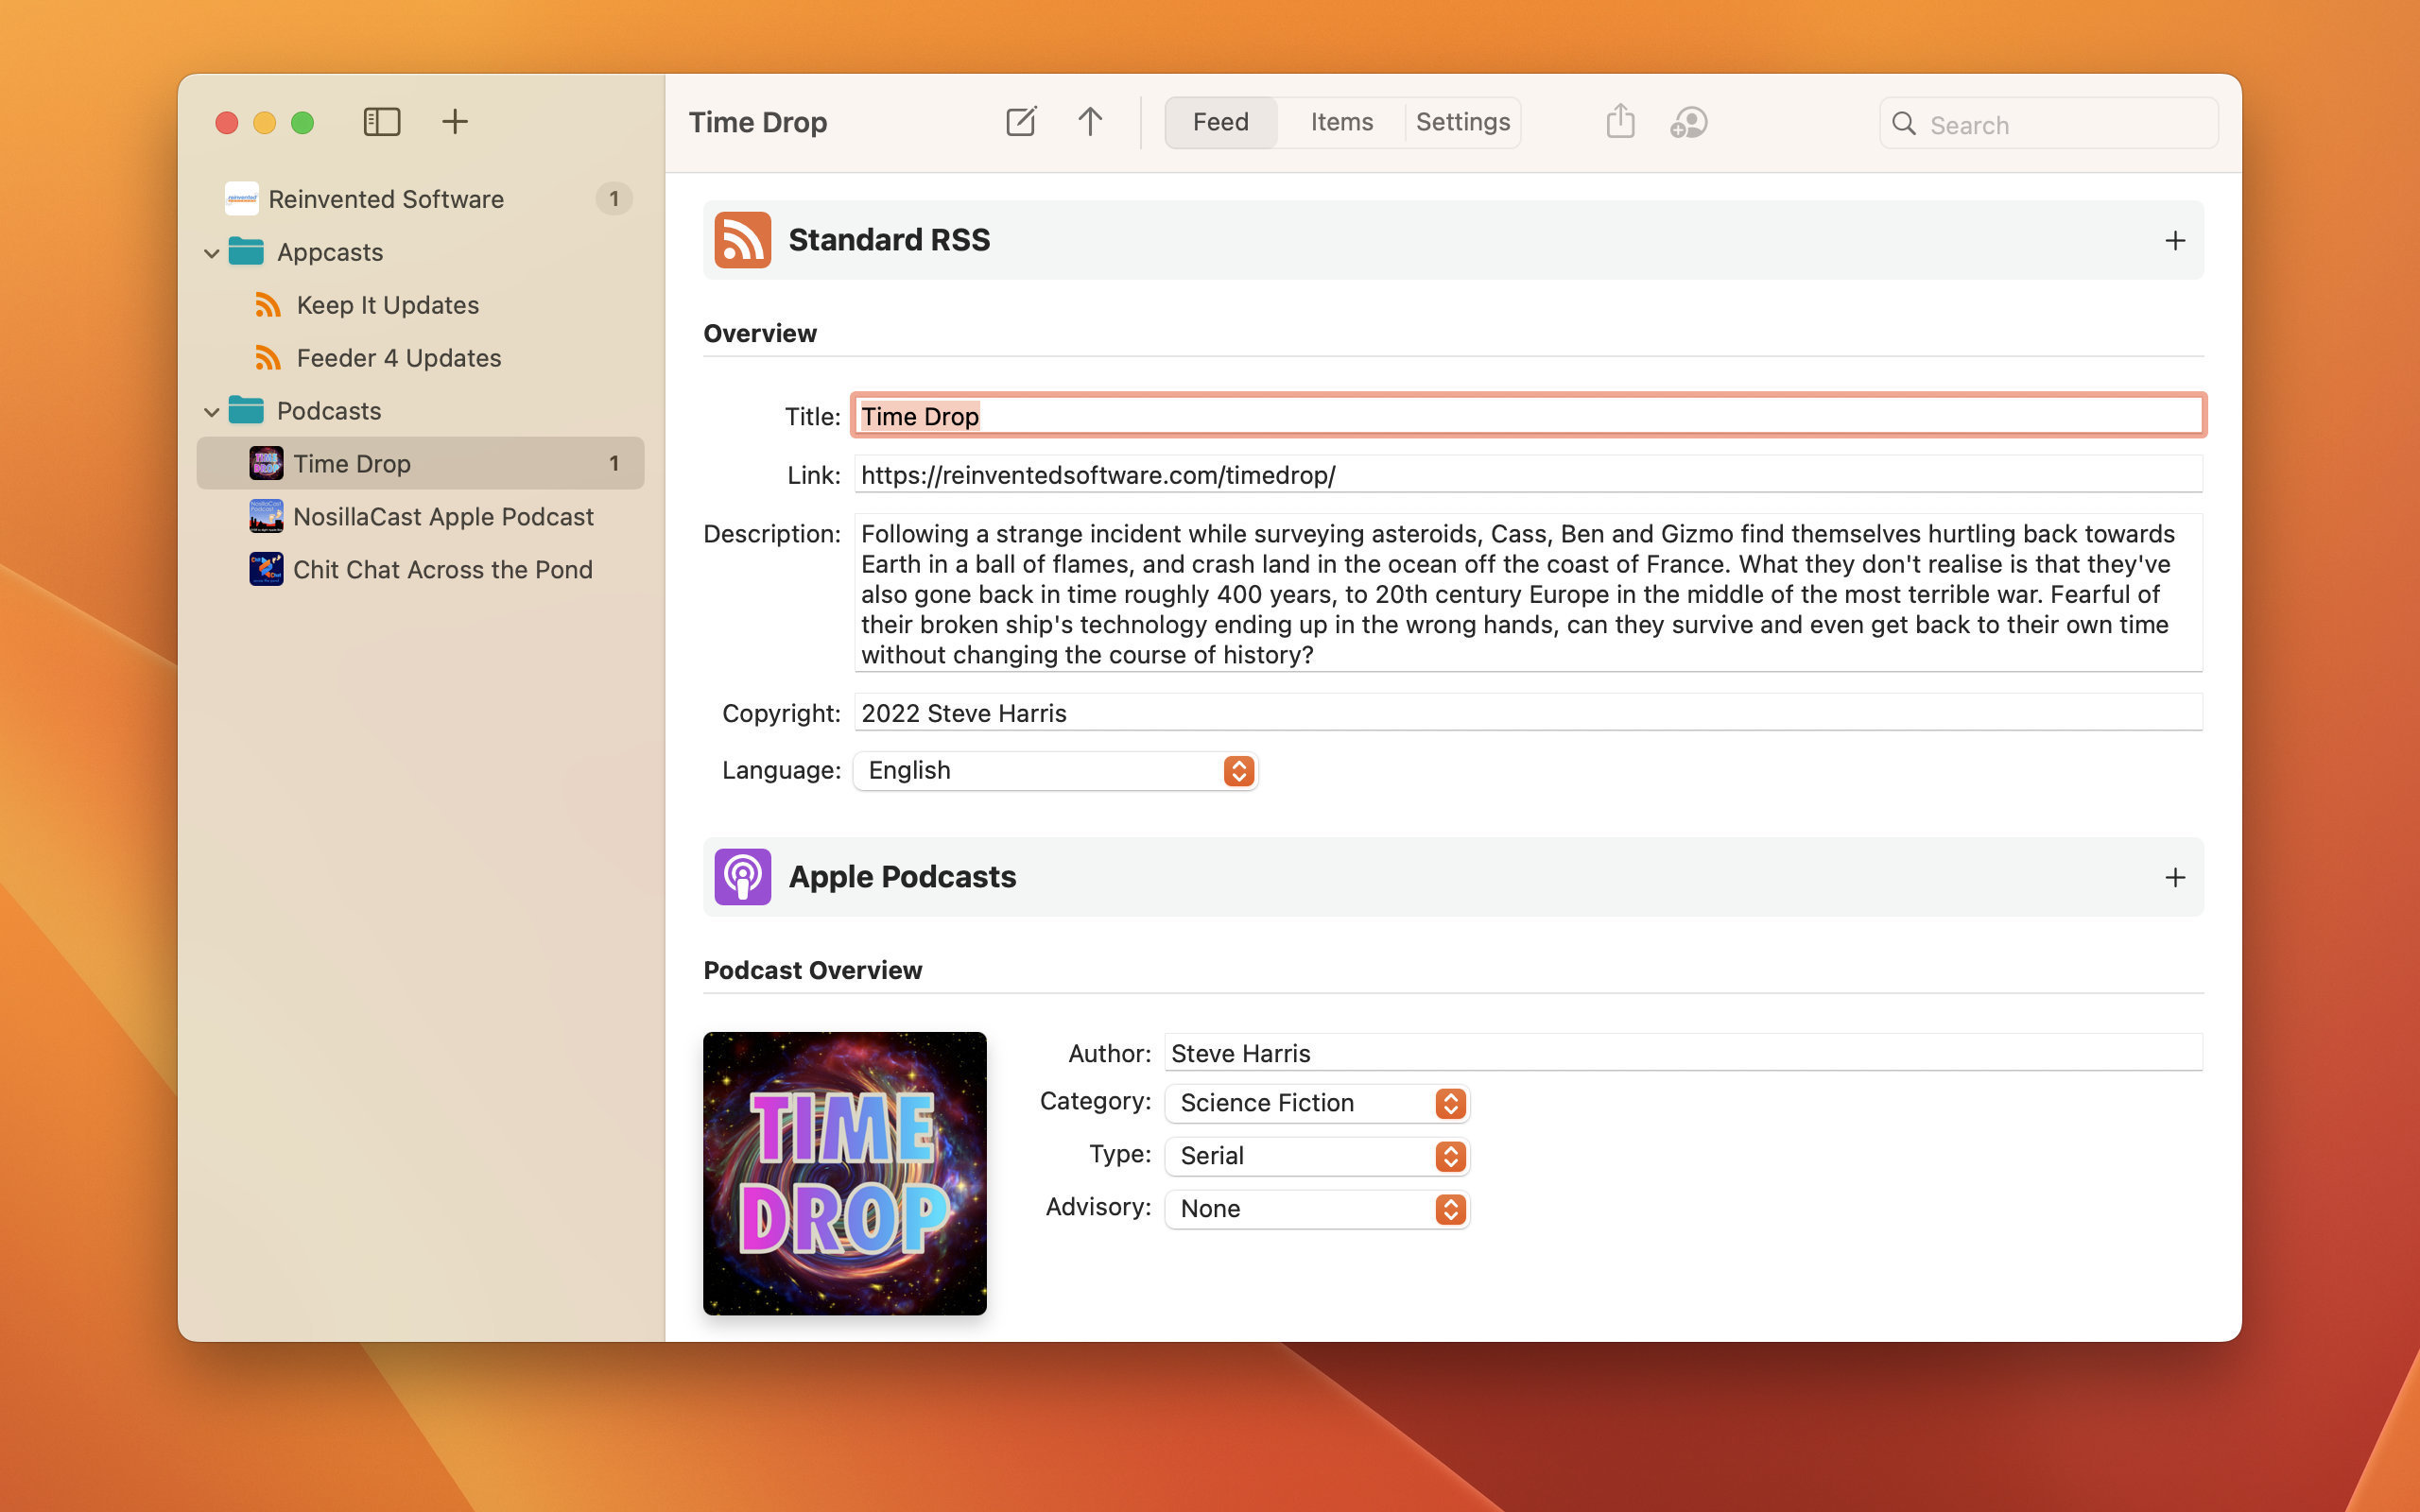Click the Time Drop artwork thumbnail
Viewport: 2420px width, 1512px height.
[844, 1173]
